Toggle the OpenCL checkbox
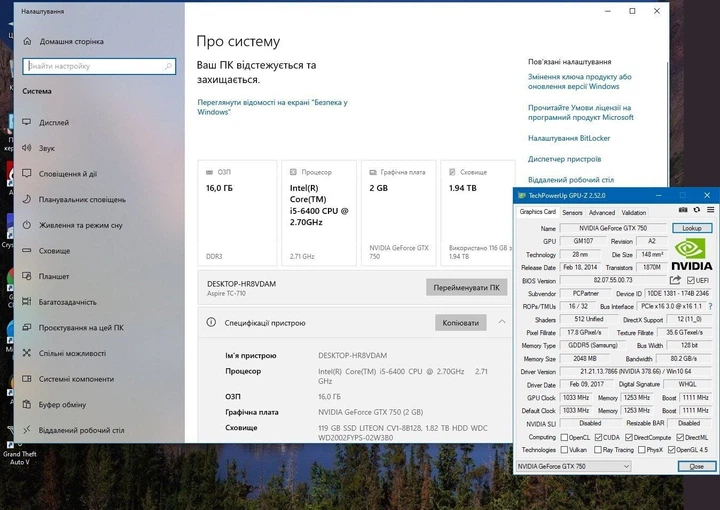 (x=564, y=437)
